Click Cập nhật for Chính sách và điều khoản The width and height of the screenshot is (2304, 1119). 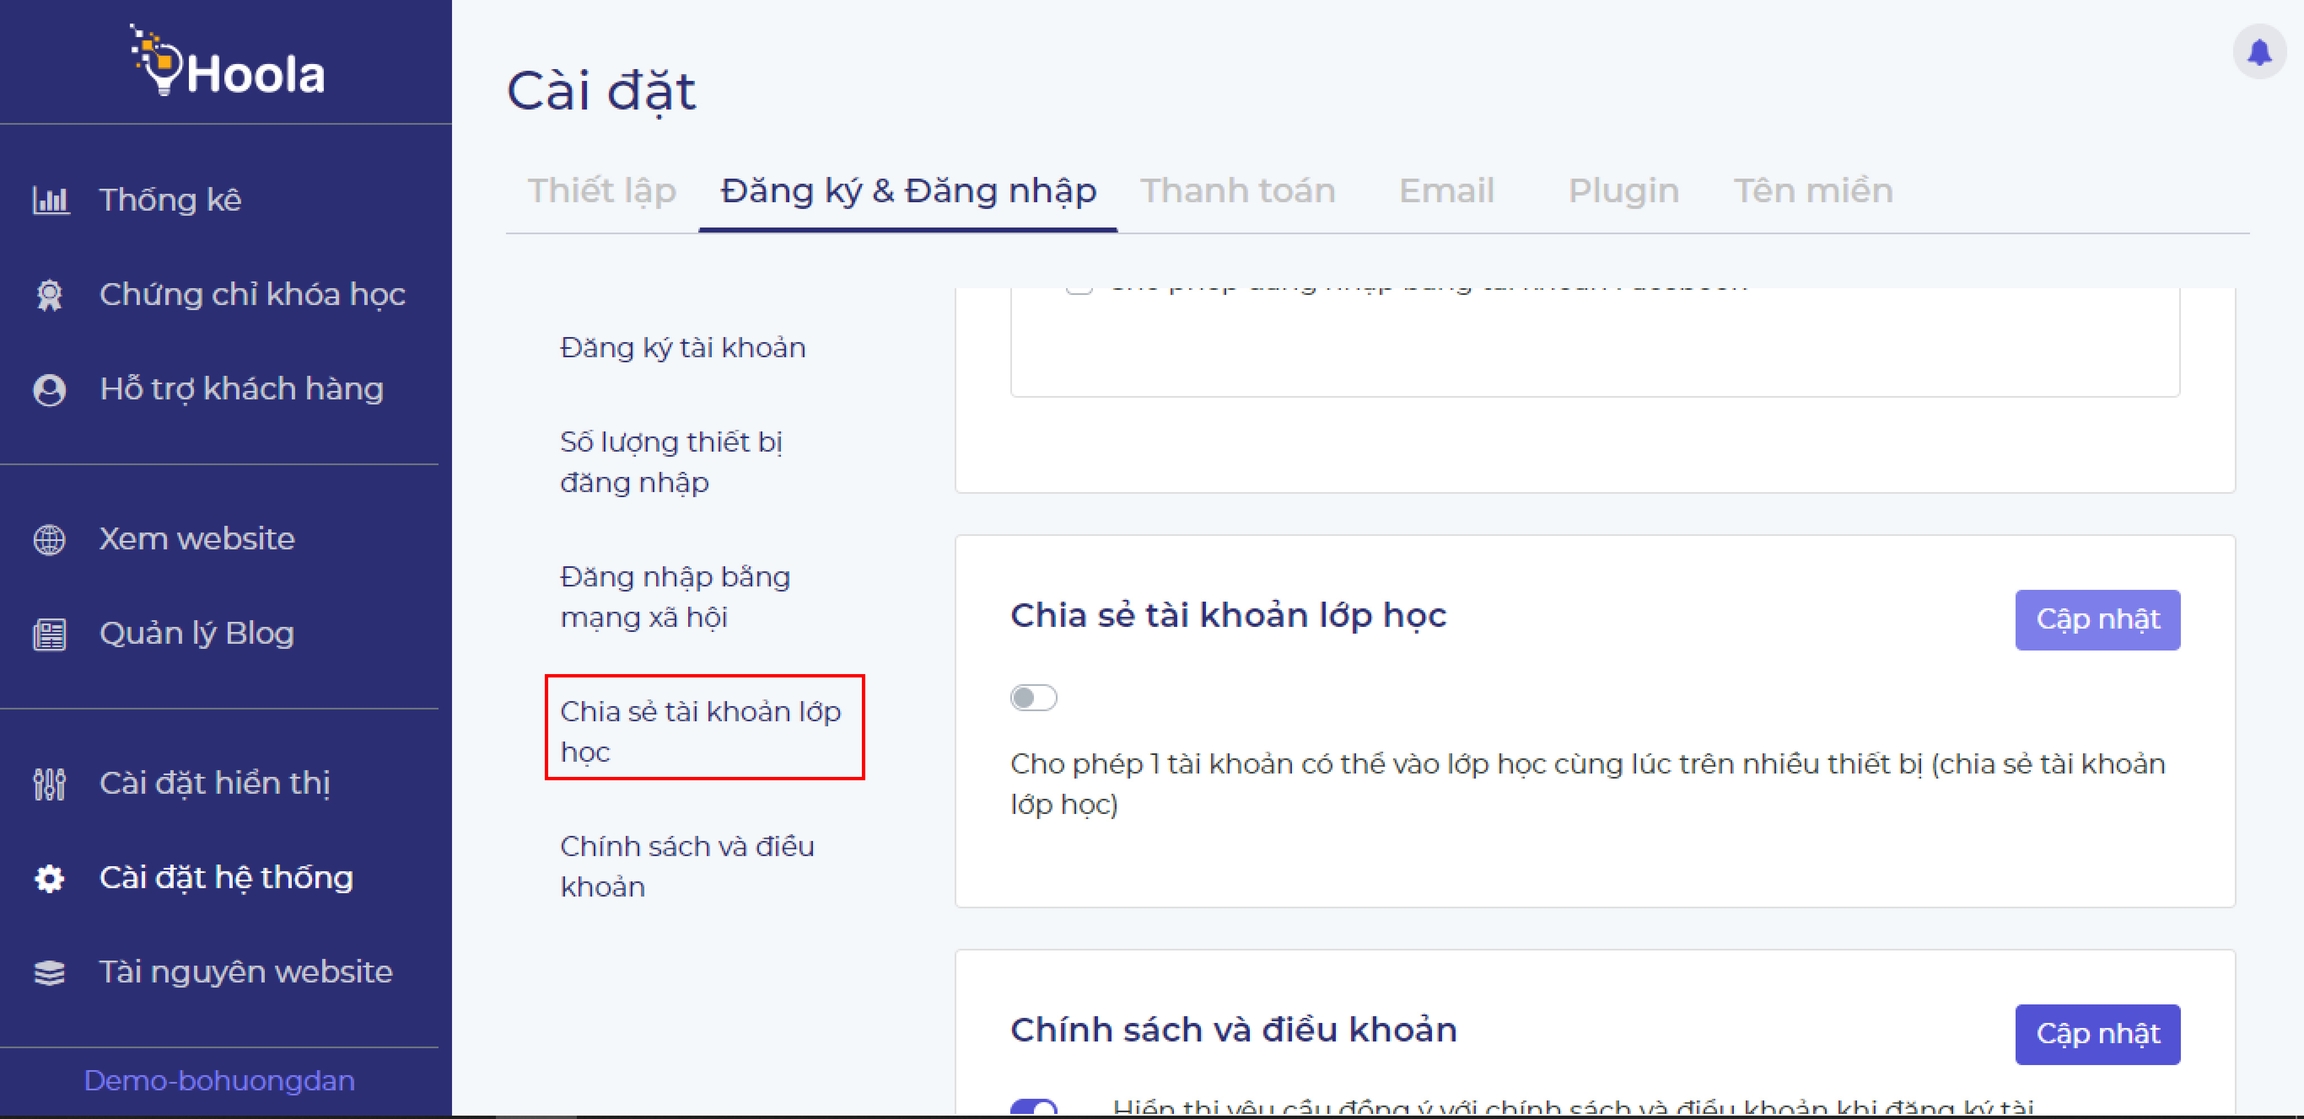tap(2096, 1034)
